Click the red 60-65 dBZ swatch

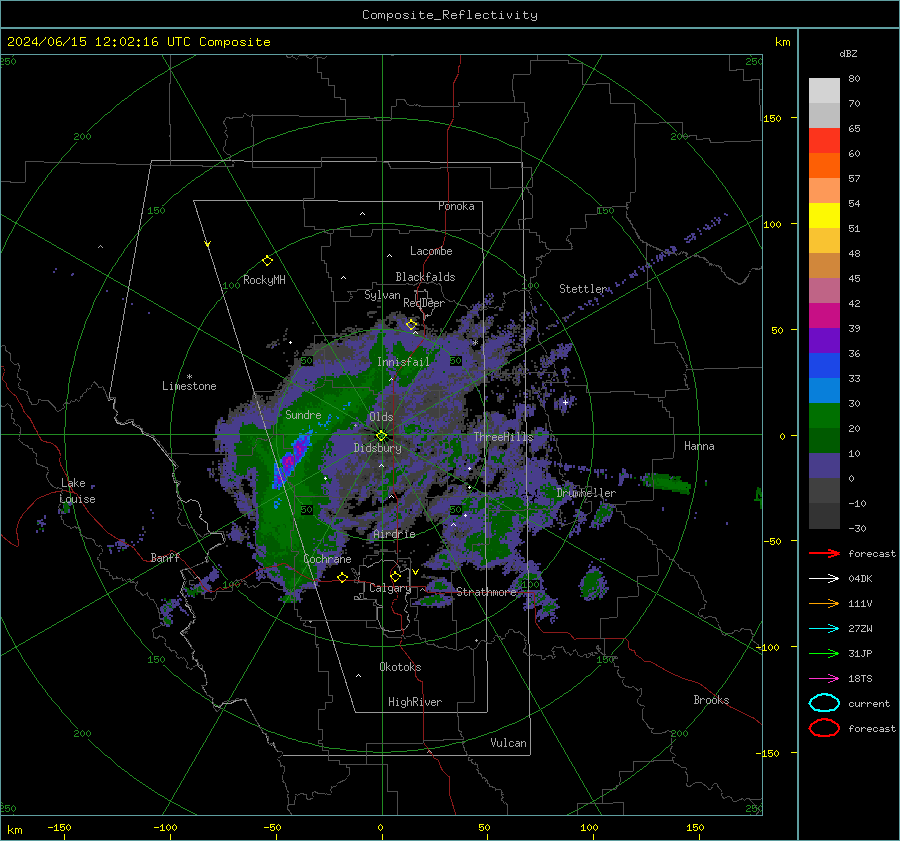click(824, 141)
